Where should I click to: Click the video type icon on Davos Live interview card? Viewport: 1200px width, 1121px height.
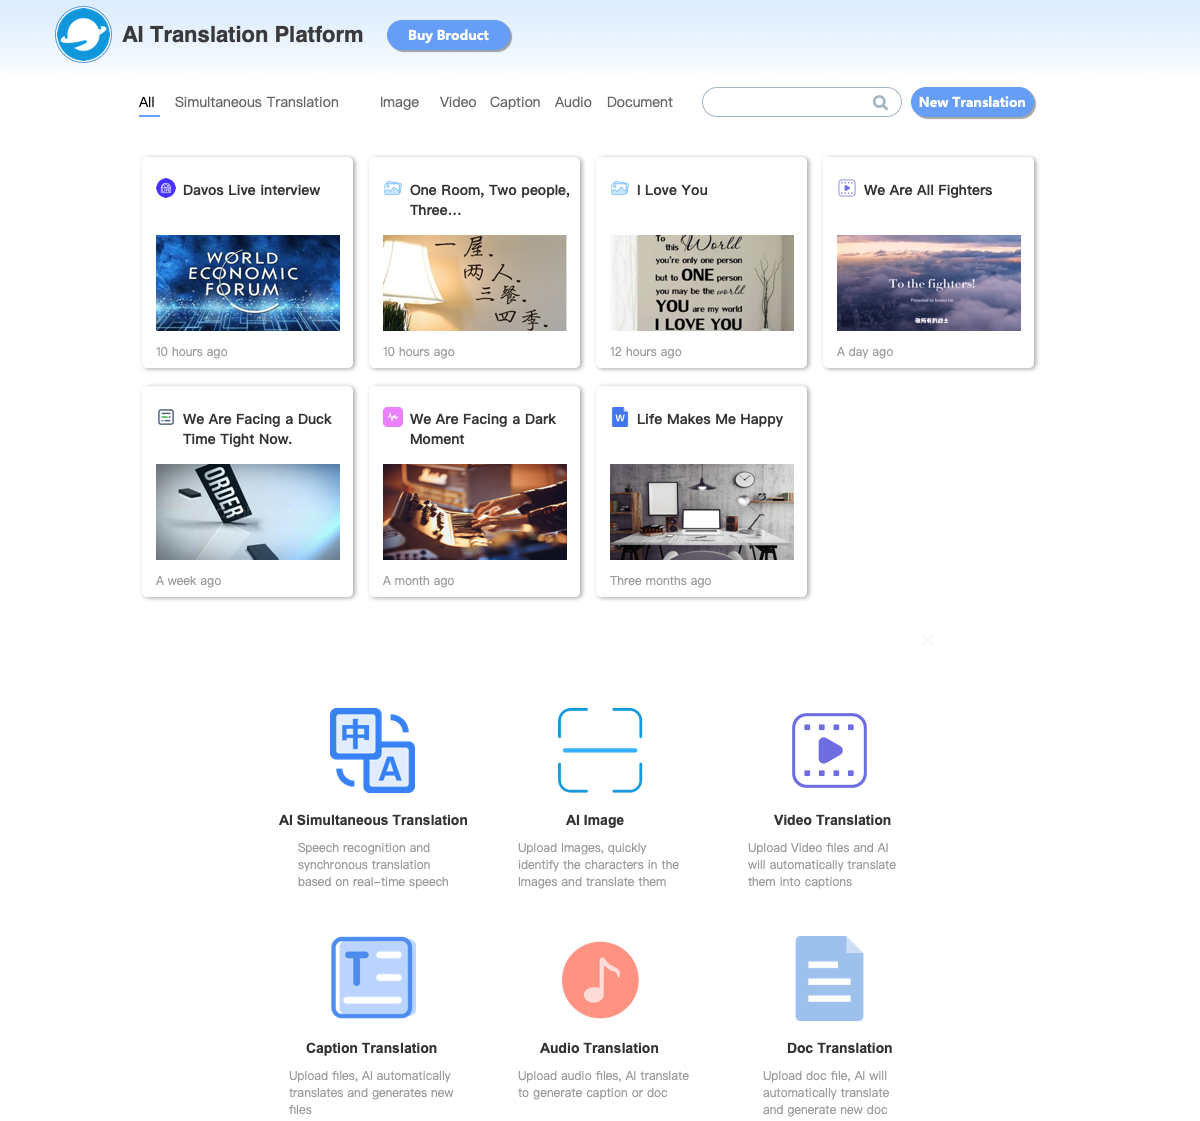point(166,188)
